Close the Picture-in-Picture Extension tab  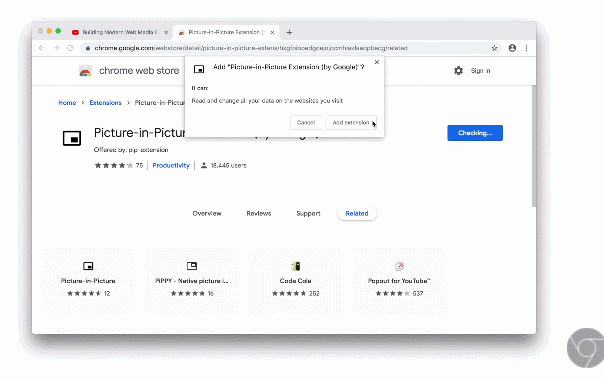(x=272, y=32)
